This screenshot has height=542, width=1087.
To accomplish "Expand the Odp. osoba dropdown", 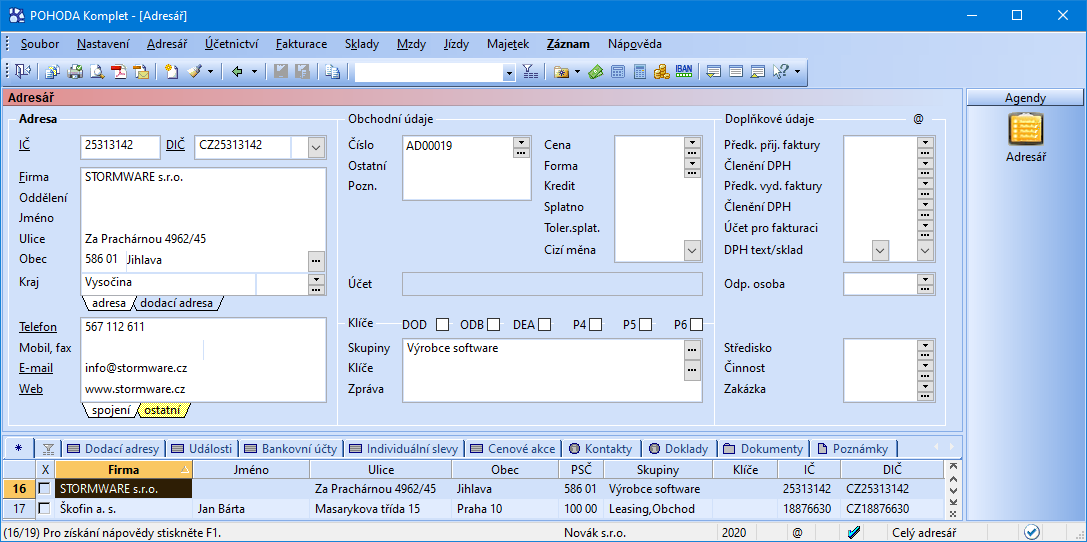I will (925, 279).
